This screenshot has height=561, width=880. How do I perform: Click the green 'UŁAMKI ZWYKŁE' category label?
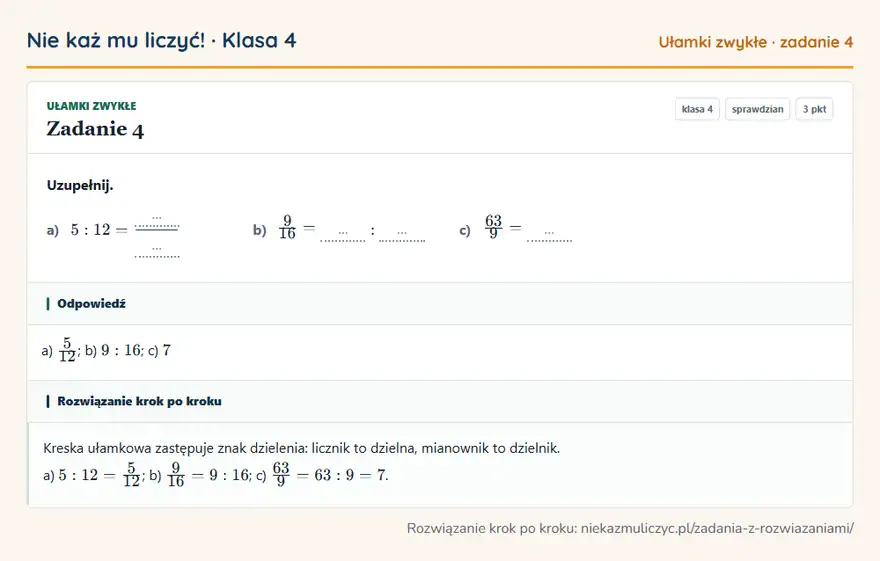pos(91,106)
